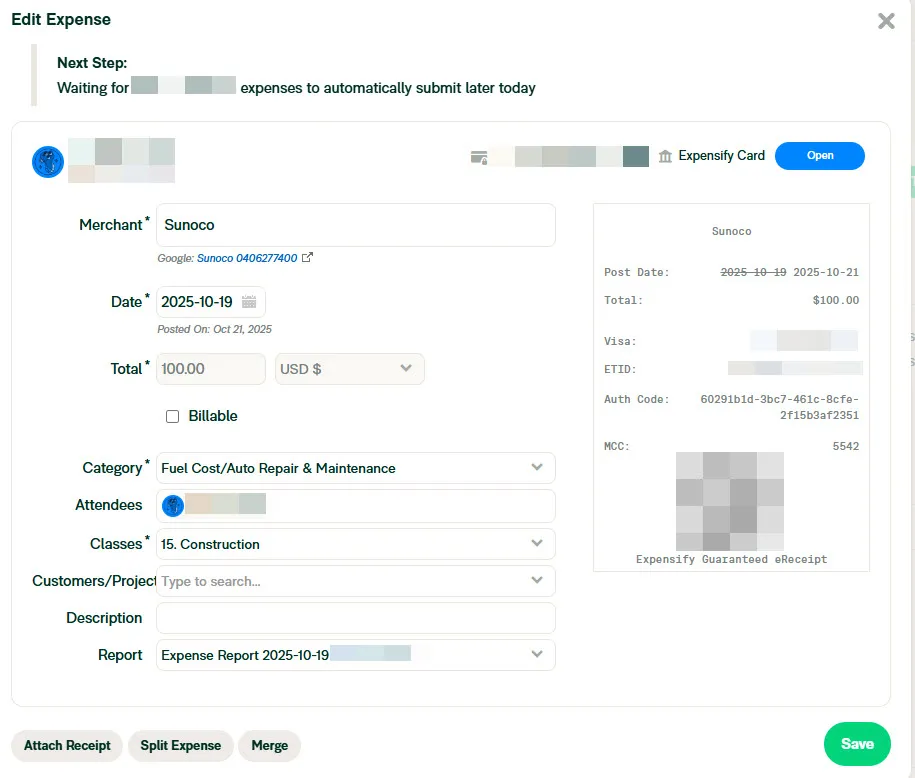Screen dimensions: 915x778
Task: Click the credit card icon near top
Action: [479, 157]
